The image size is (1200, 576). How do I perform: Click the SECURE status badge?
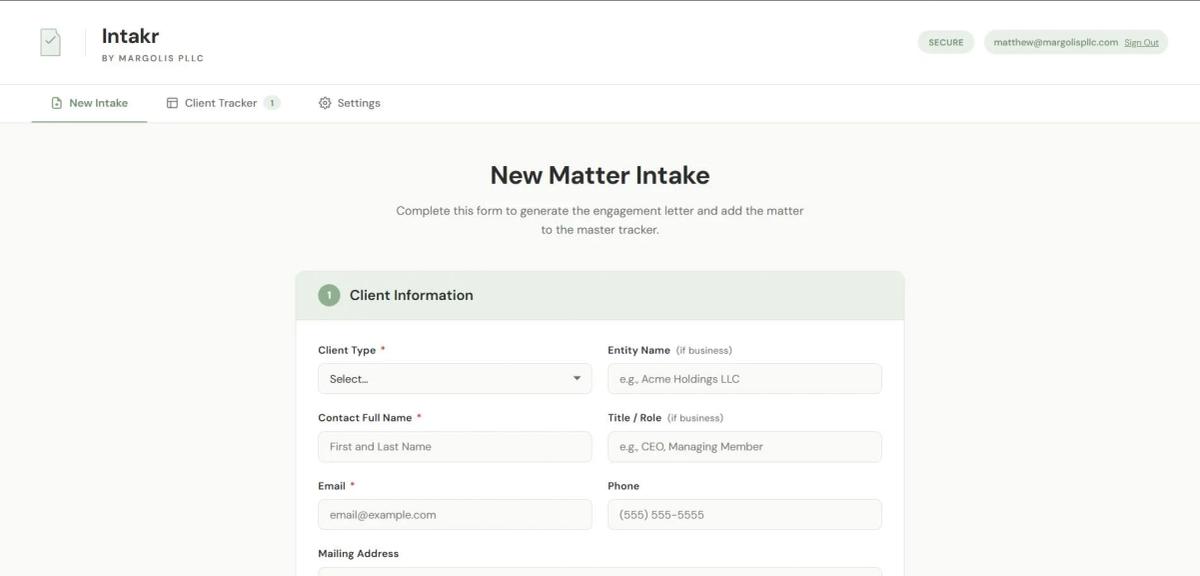tap(945, 42)
